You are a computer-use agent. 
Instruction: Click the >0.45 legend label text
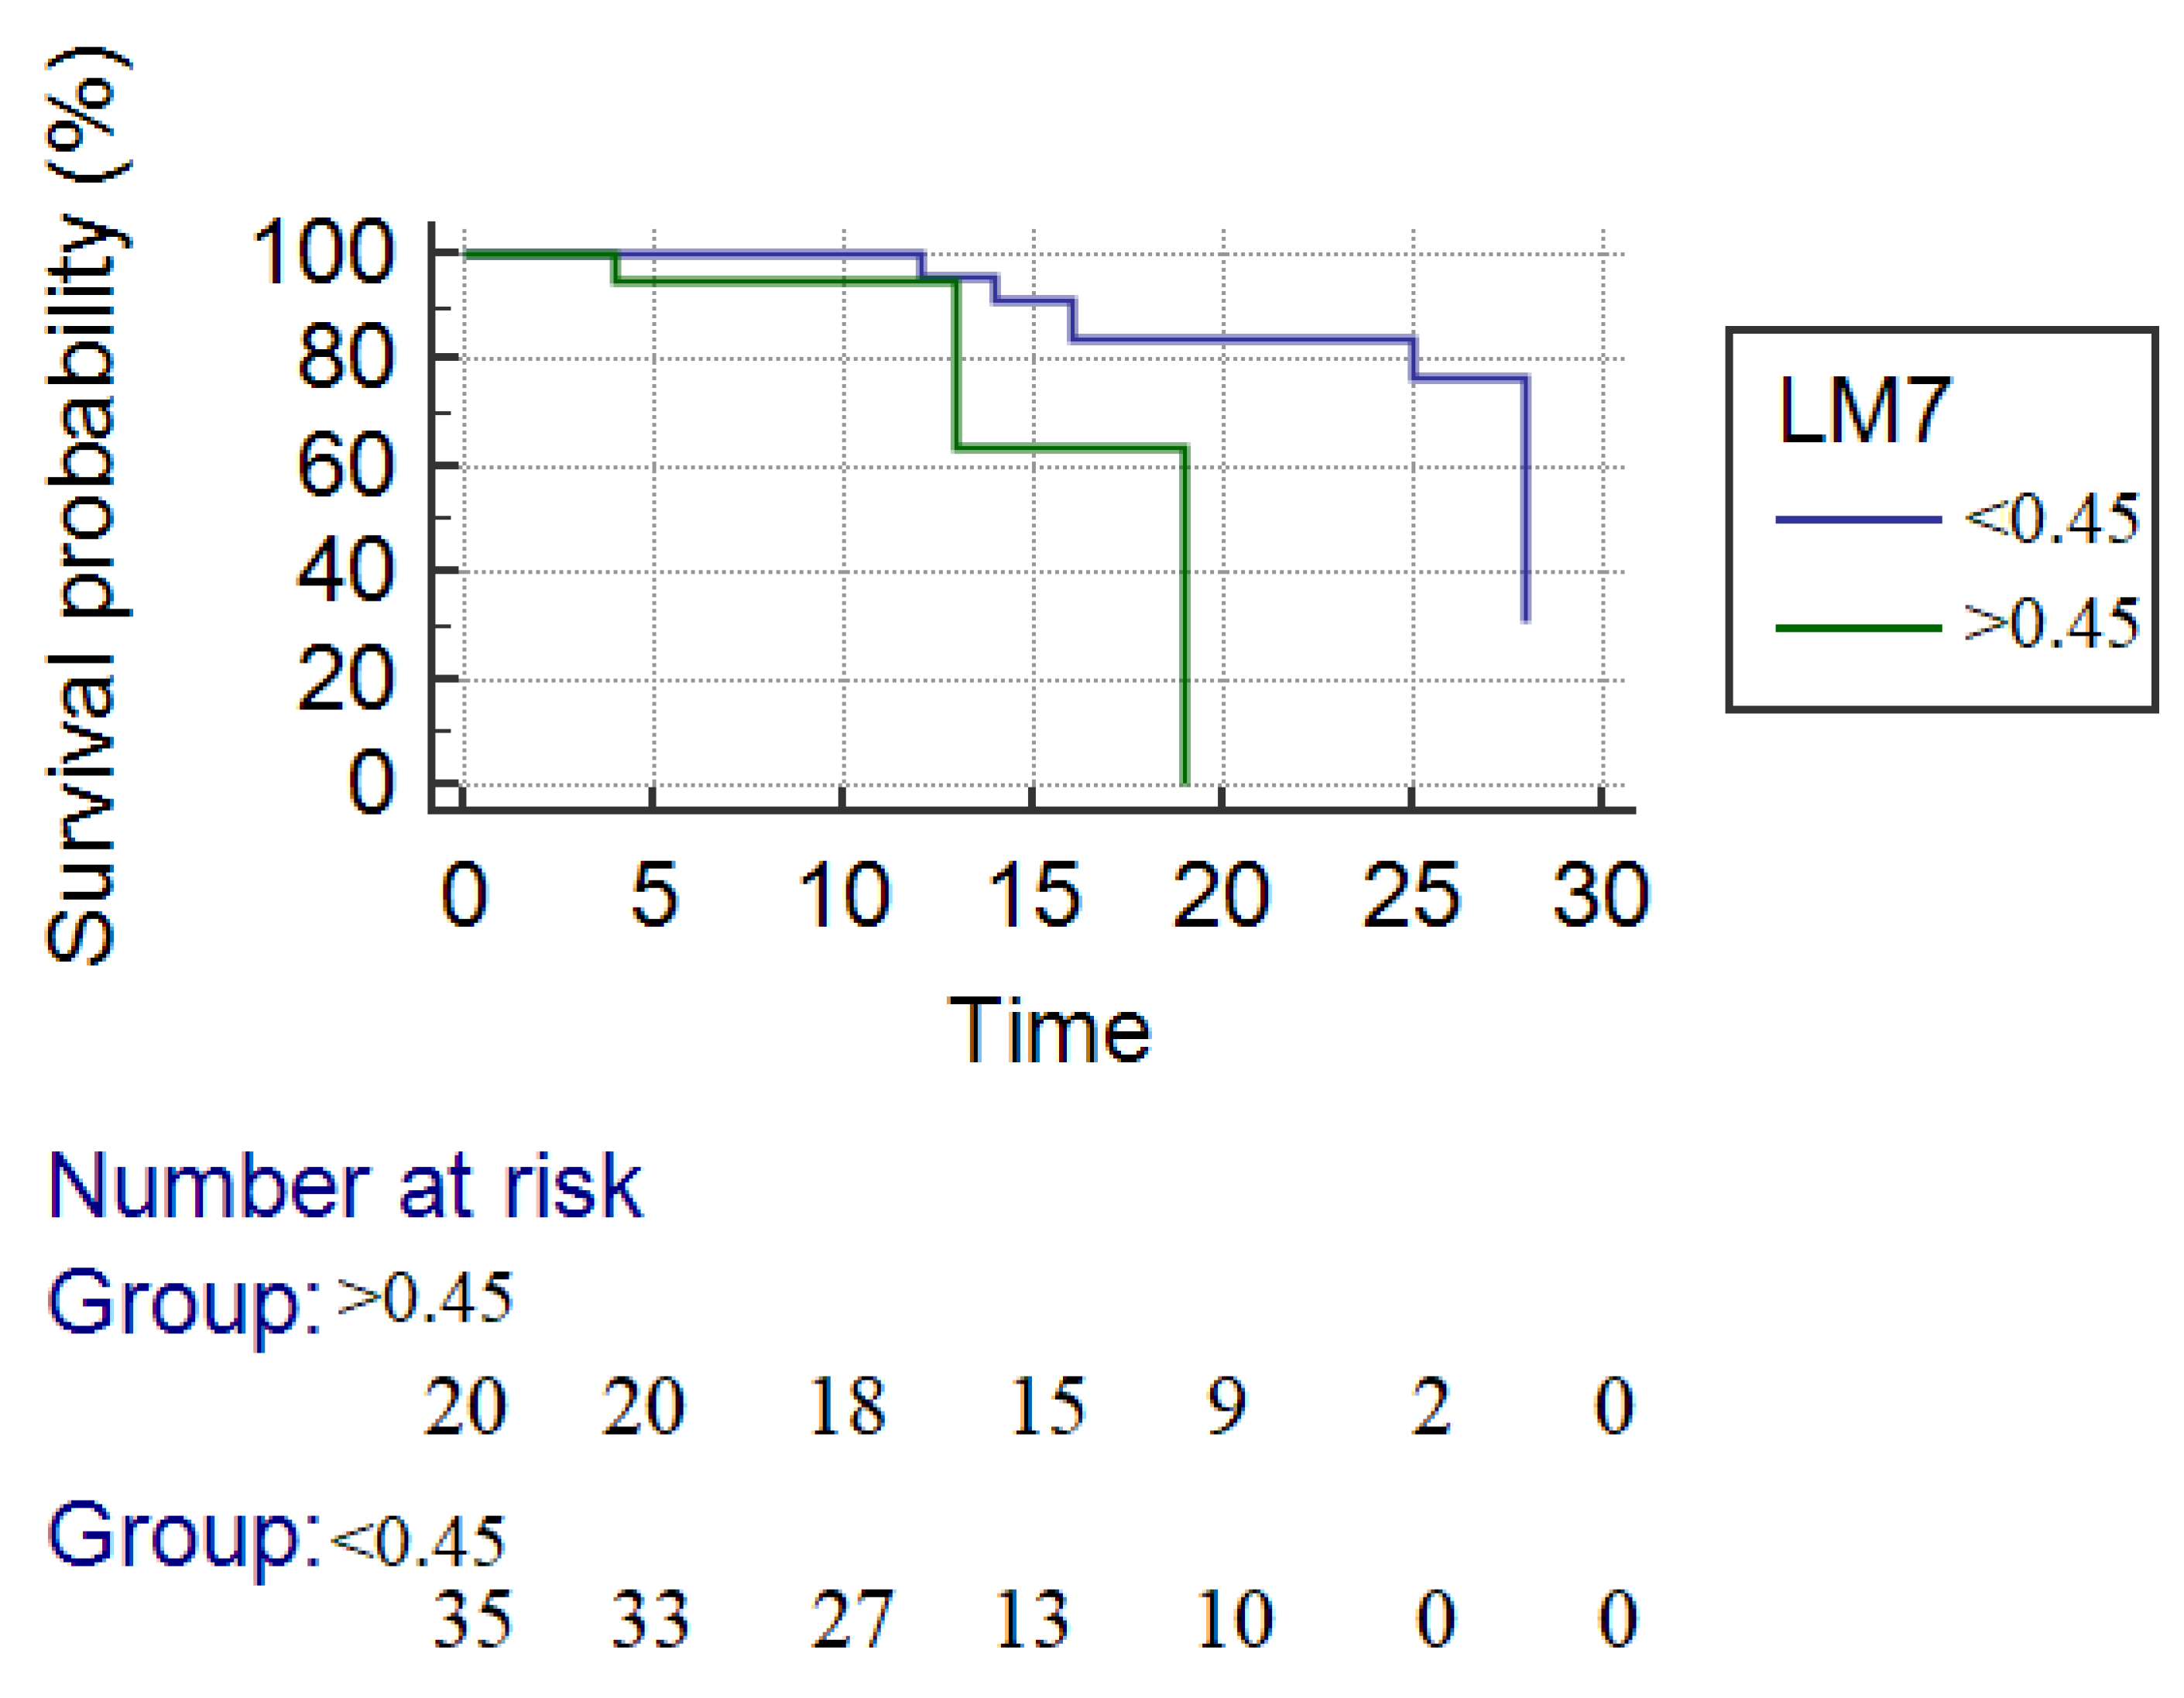pos(2050,624)
